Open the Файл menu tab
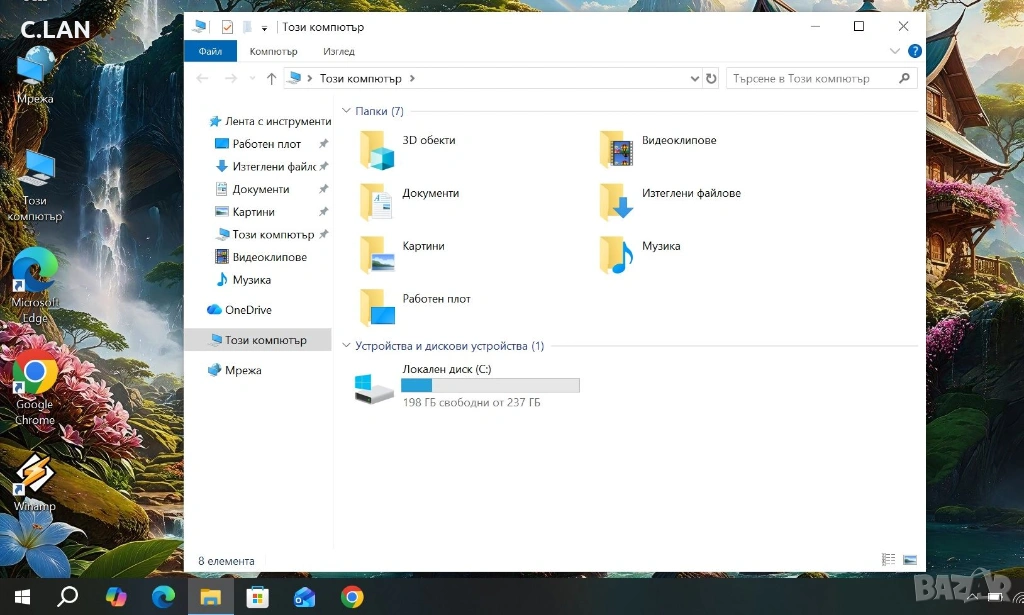Screen dimensions: 1024x615 pos(210,51)
